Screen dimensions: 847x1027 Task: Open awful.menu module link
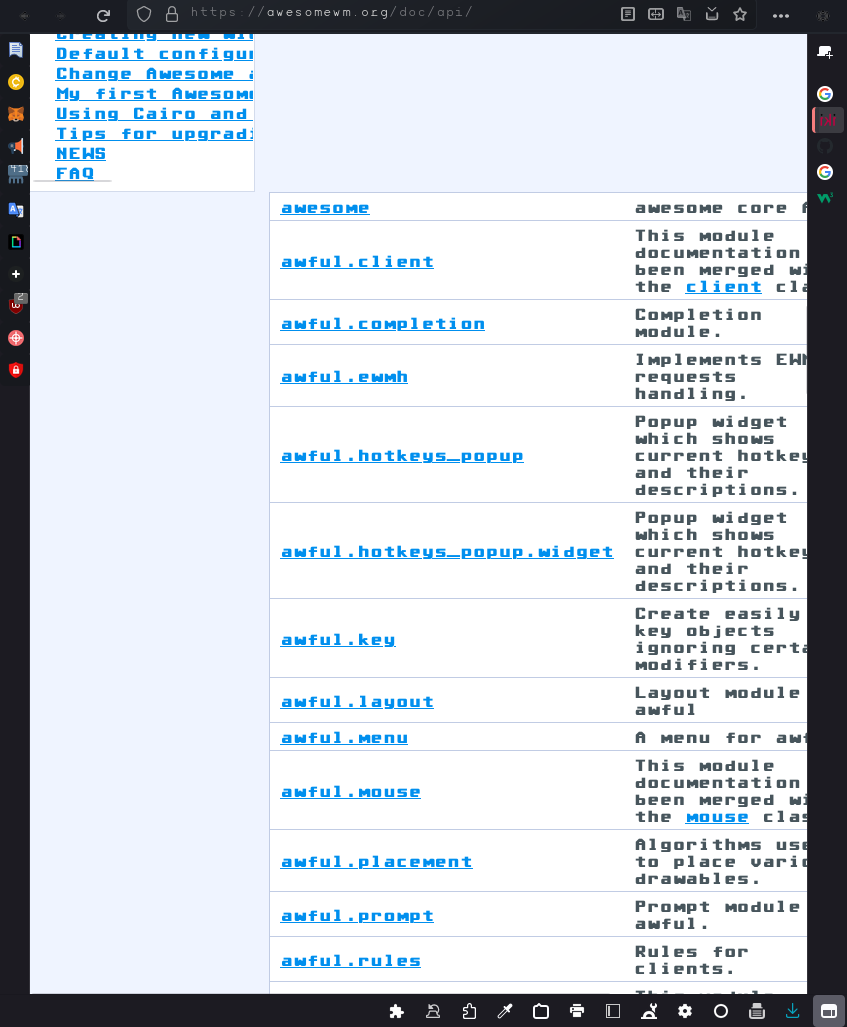(344, 738)
